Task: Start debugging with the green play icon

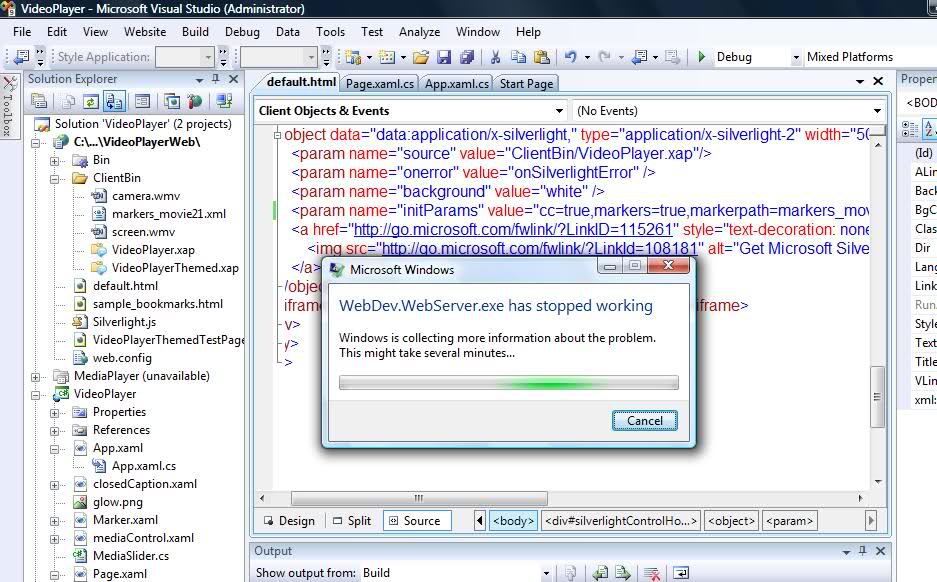Action: pos(702,57)
